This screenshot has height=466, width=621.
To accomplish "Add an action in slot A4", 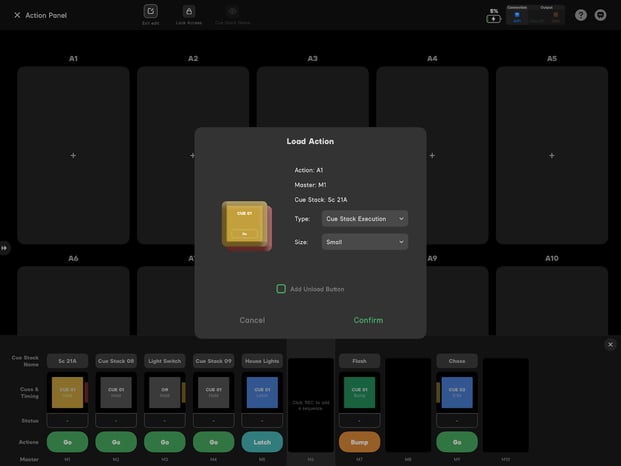I will [432, 156].
